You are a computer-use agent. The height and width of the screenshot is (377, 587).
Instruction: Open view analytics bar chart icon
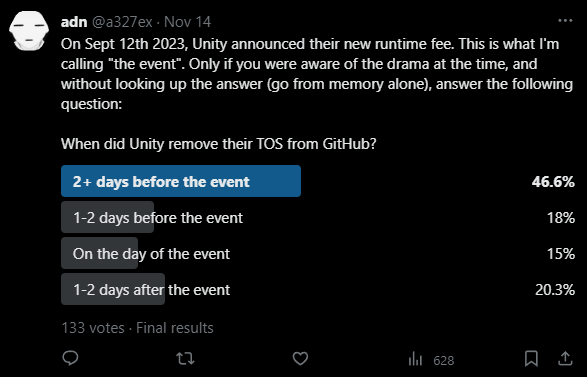coord(415,359)
